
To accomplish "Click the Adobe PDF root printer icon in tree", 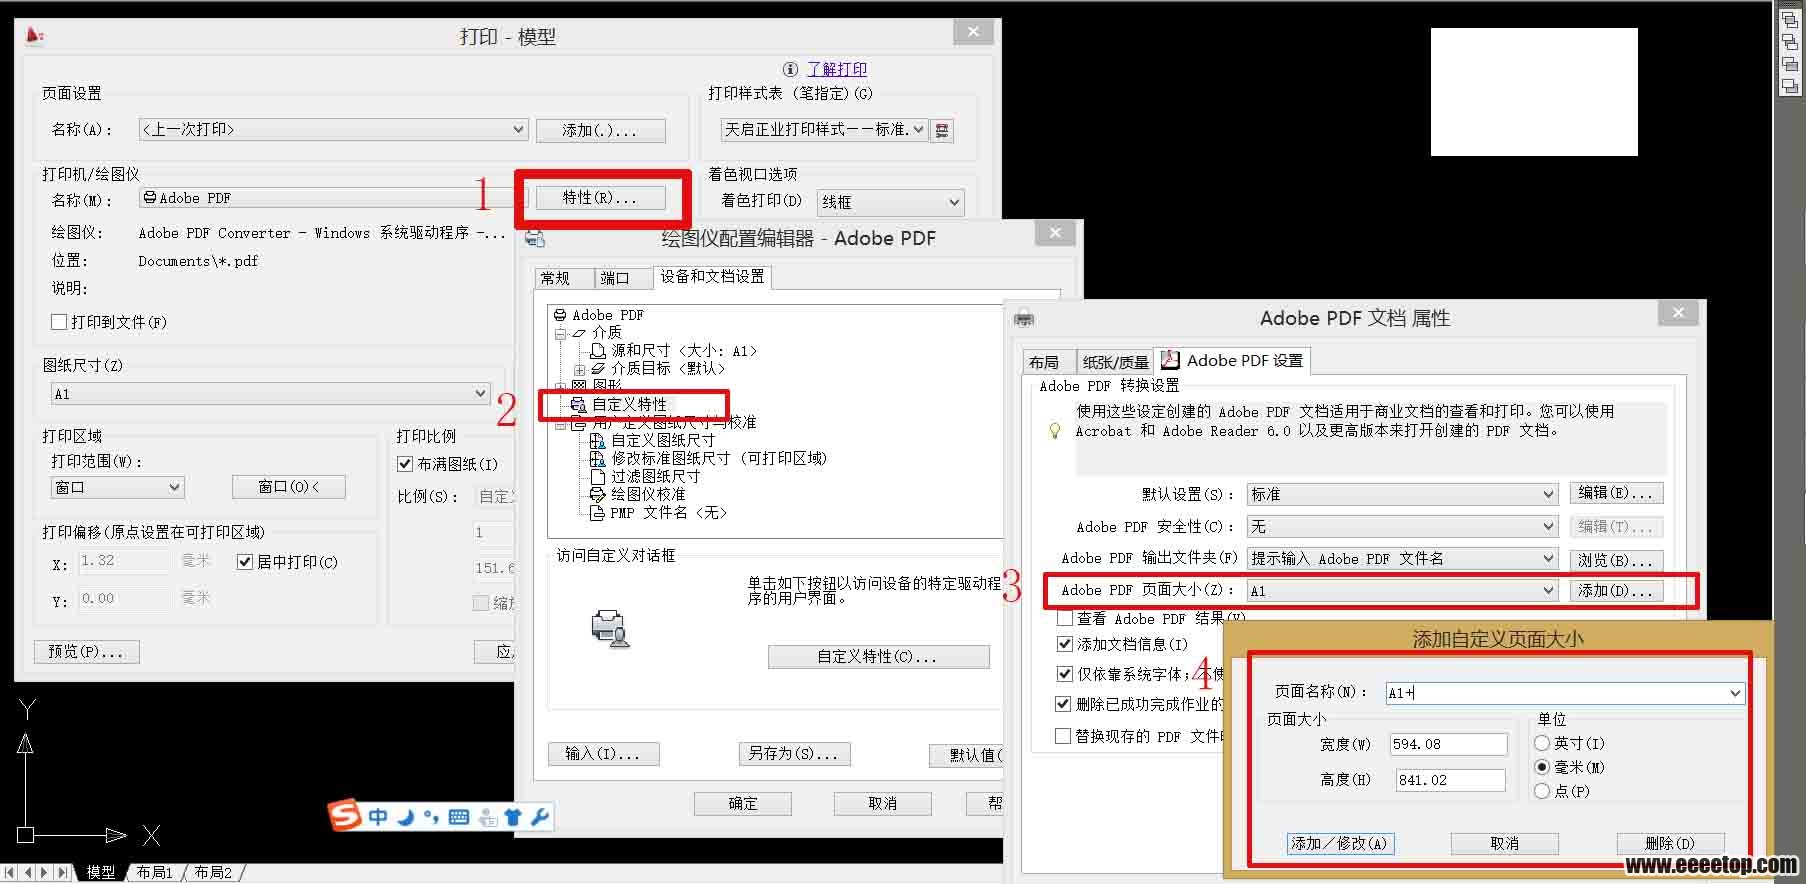I will [x=560, y=315].
